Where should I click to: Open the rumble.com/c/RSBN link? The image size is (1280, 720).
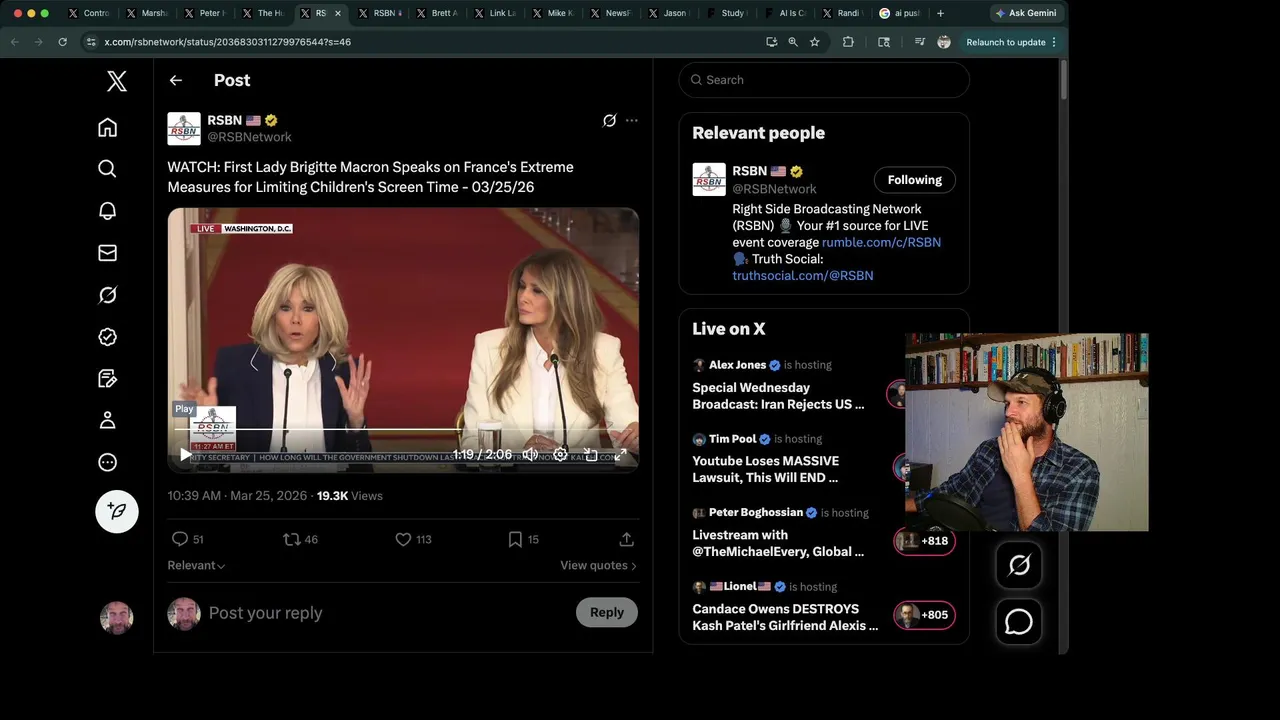(881, 242)
